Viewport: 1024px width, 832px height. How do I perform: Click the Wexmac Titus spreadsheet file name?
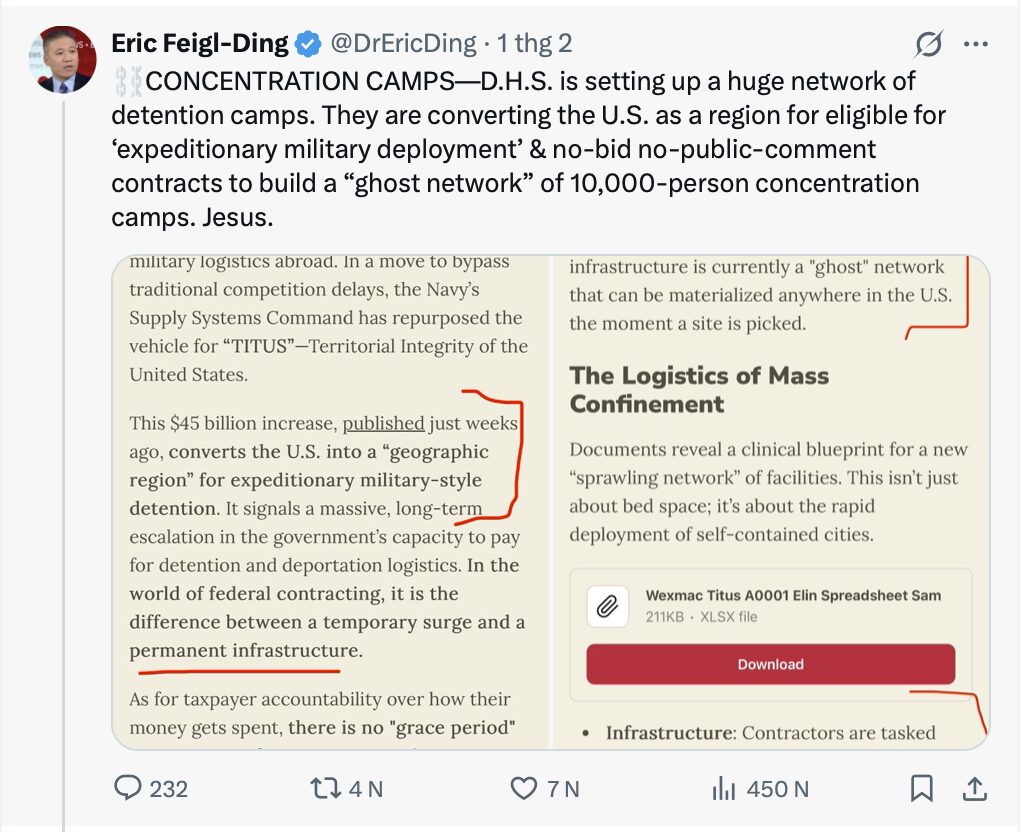[x=792, y=595]
